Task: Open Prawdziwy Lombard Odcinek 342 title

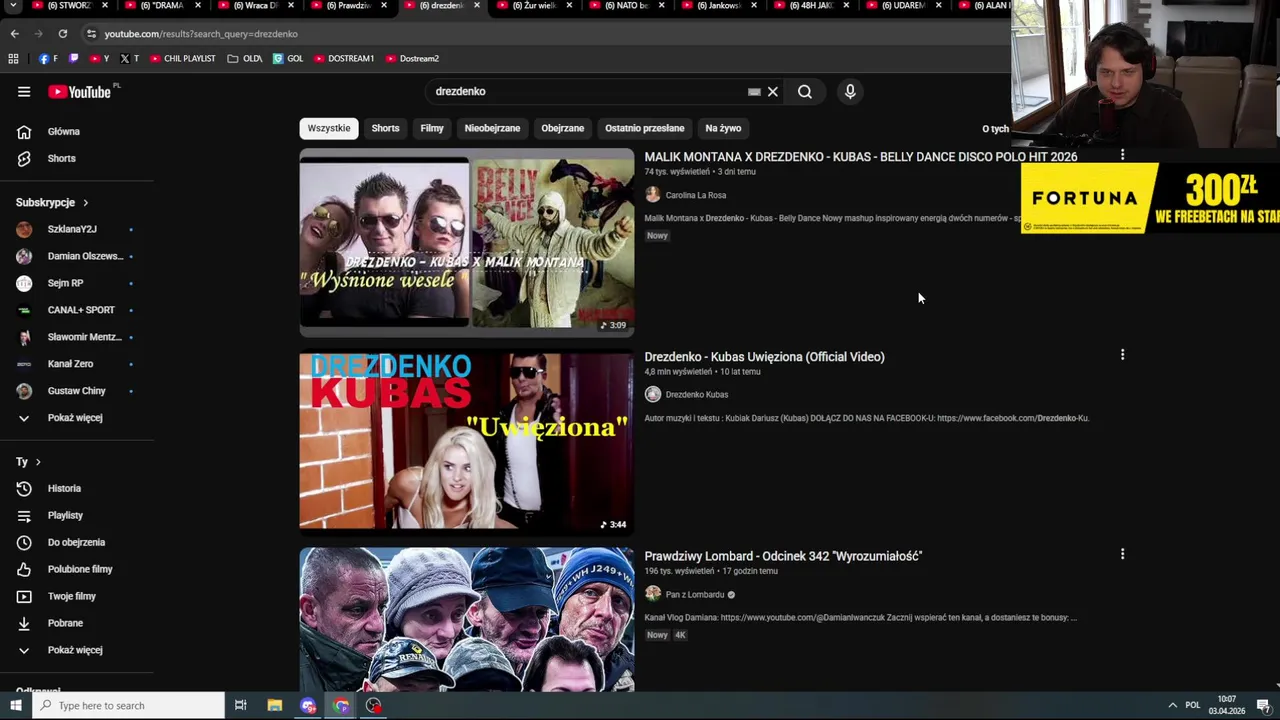Action: click(x=783, y=555)
